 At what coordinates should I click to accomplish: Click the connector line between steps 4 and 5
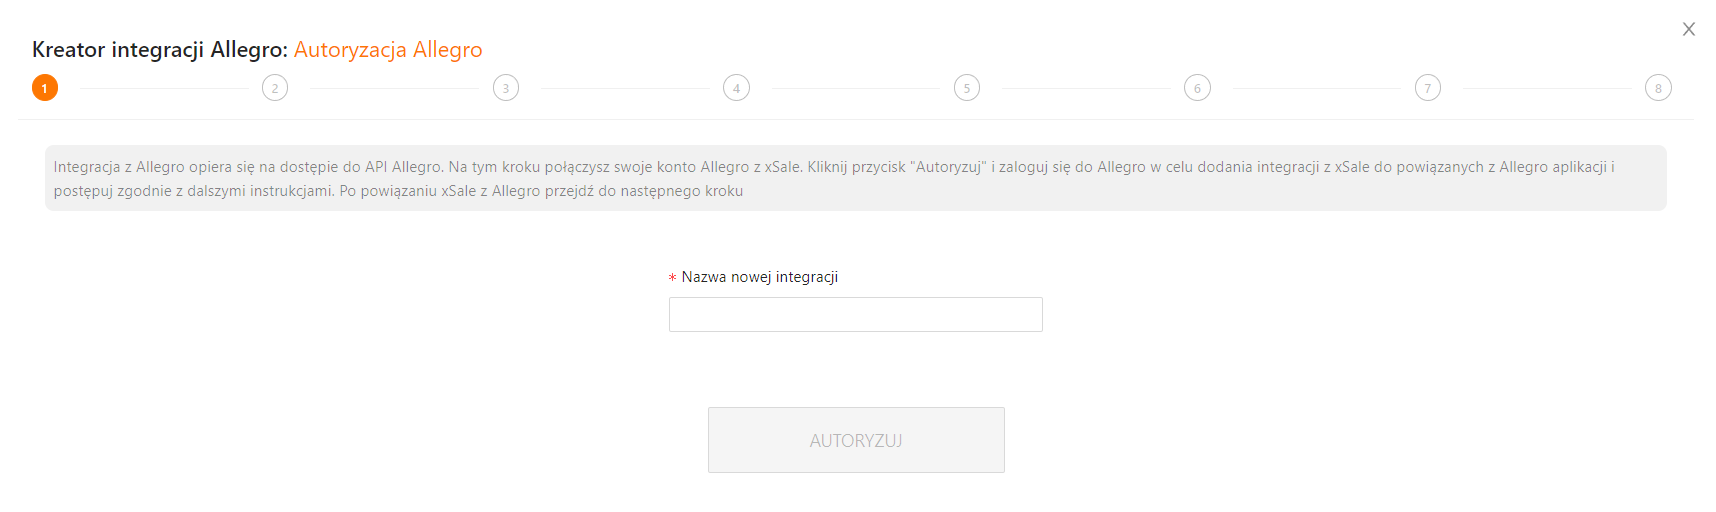(x=855, y=88)
